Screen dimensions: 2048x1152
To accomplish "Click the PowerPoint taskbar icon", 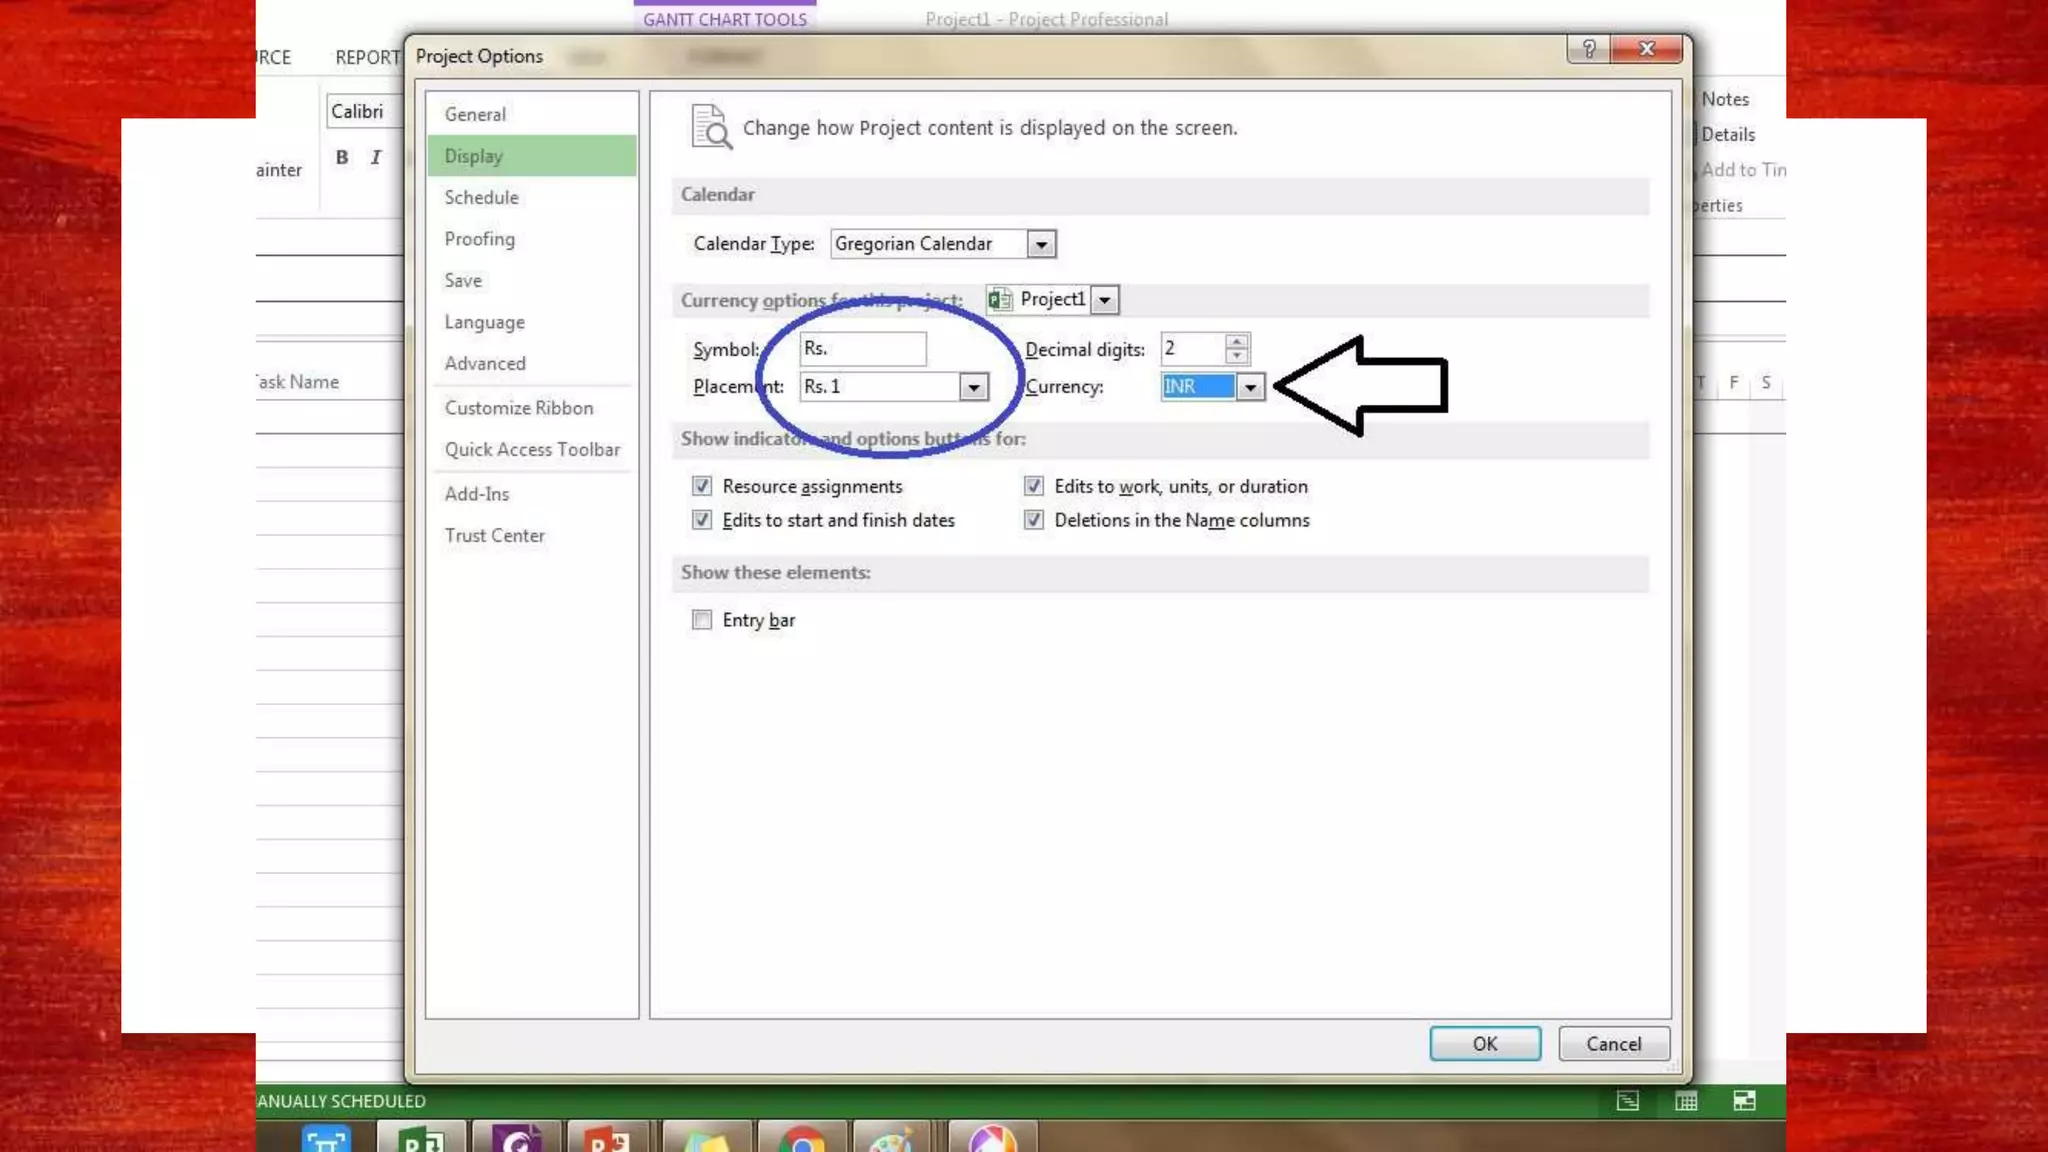I will [607, 1138].
